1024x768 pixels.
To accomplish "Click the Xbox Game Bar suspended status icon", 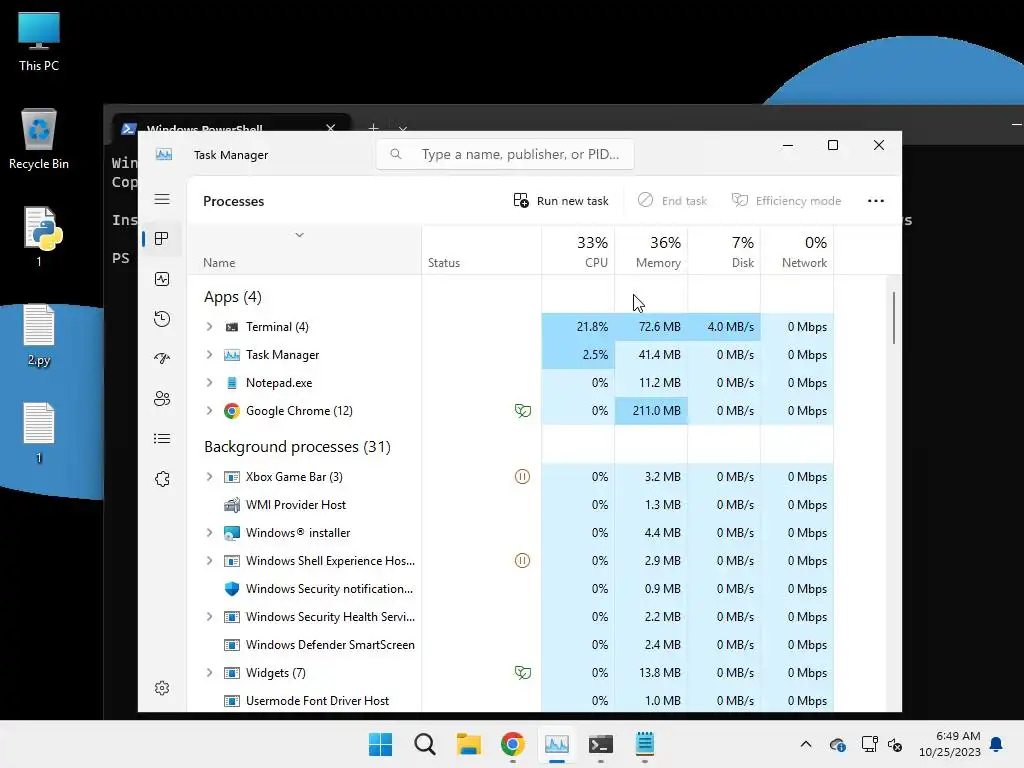I will tap(522, 477).
